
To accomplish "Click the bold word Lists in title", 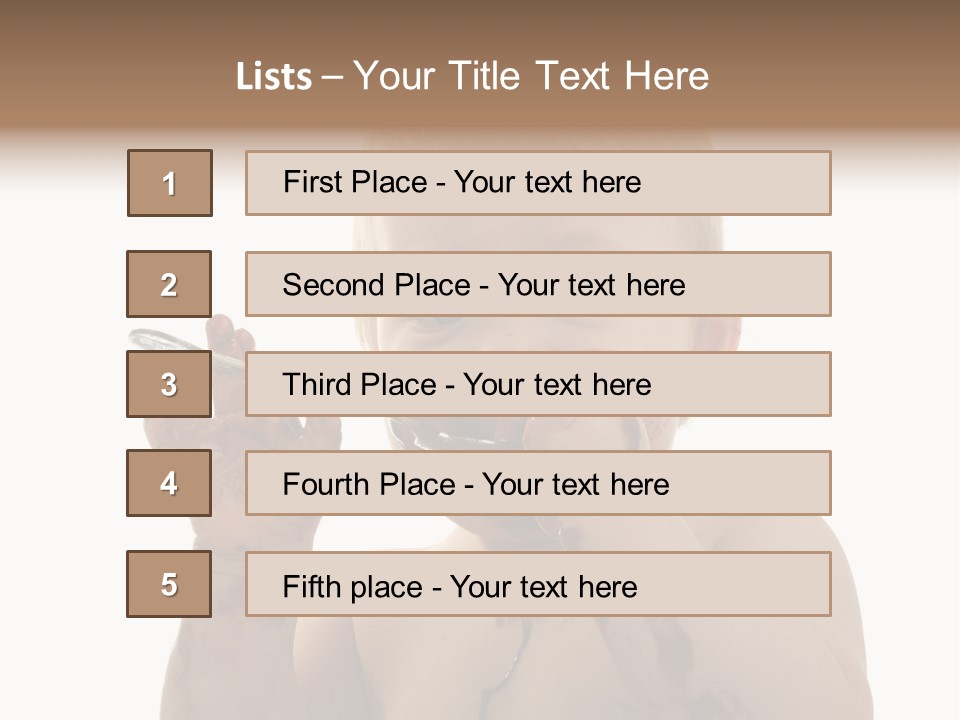I will coord(273,77).
